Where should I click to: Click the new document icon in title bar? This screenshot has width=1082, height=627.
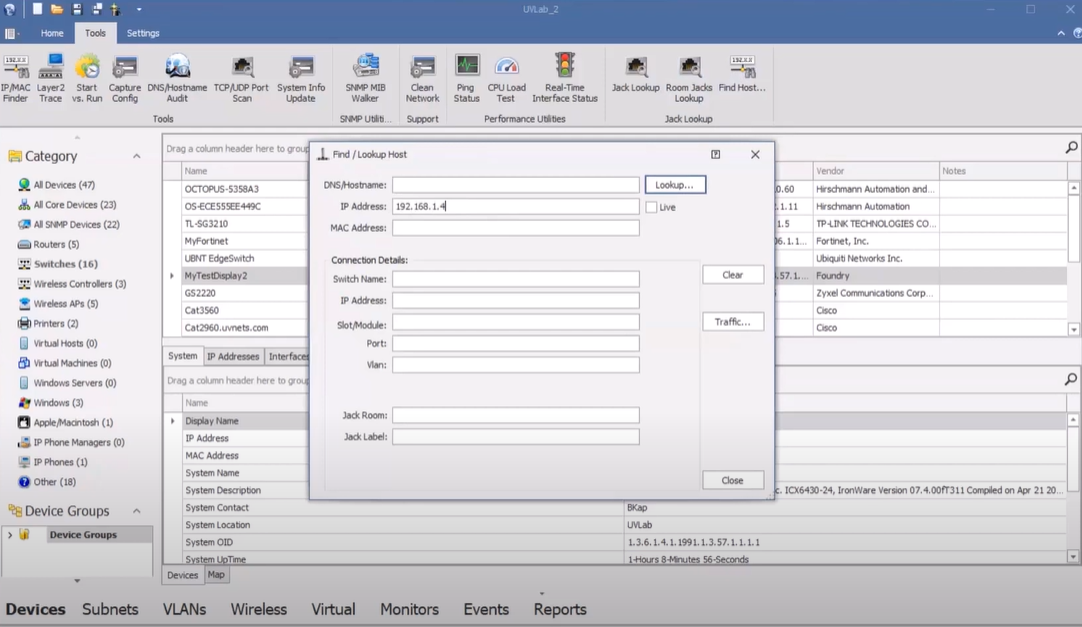coord(37,9)
